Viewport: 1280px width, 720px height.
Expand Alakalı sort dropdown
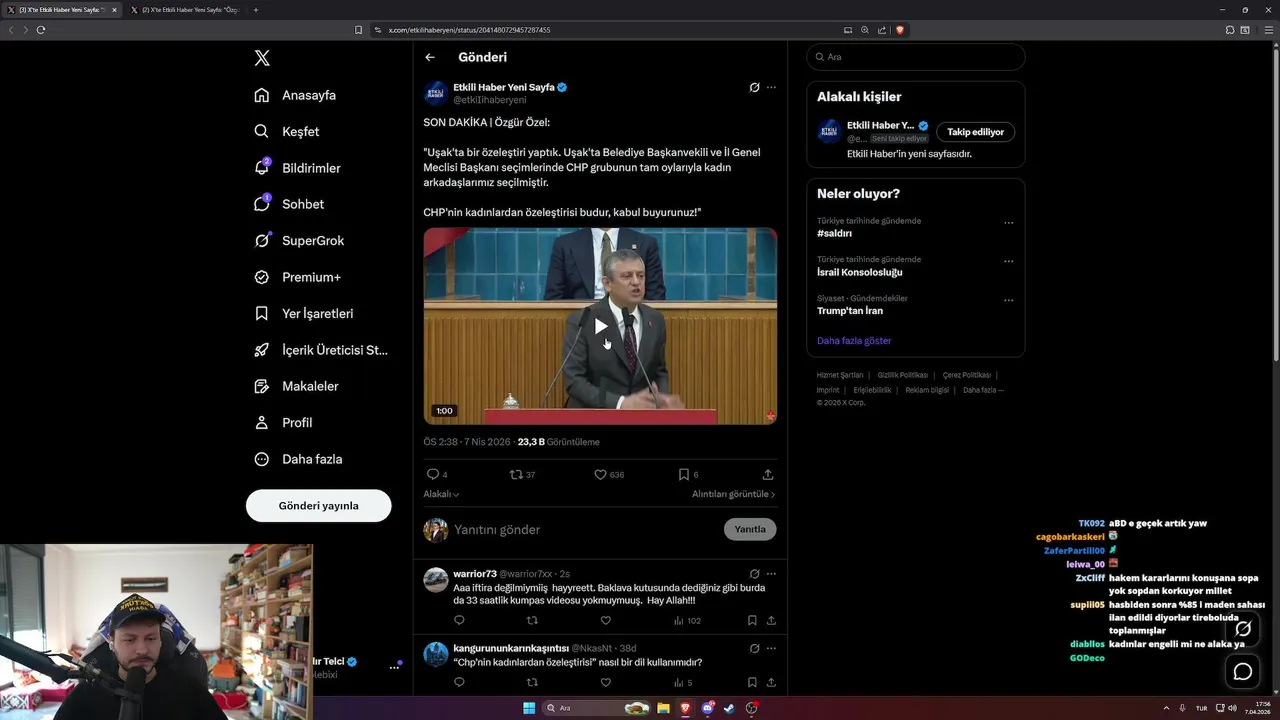tap(441, 494)
